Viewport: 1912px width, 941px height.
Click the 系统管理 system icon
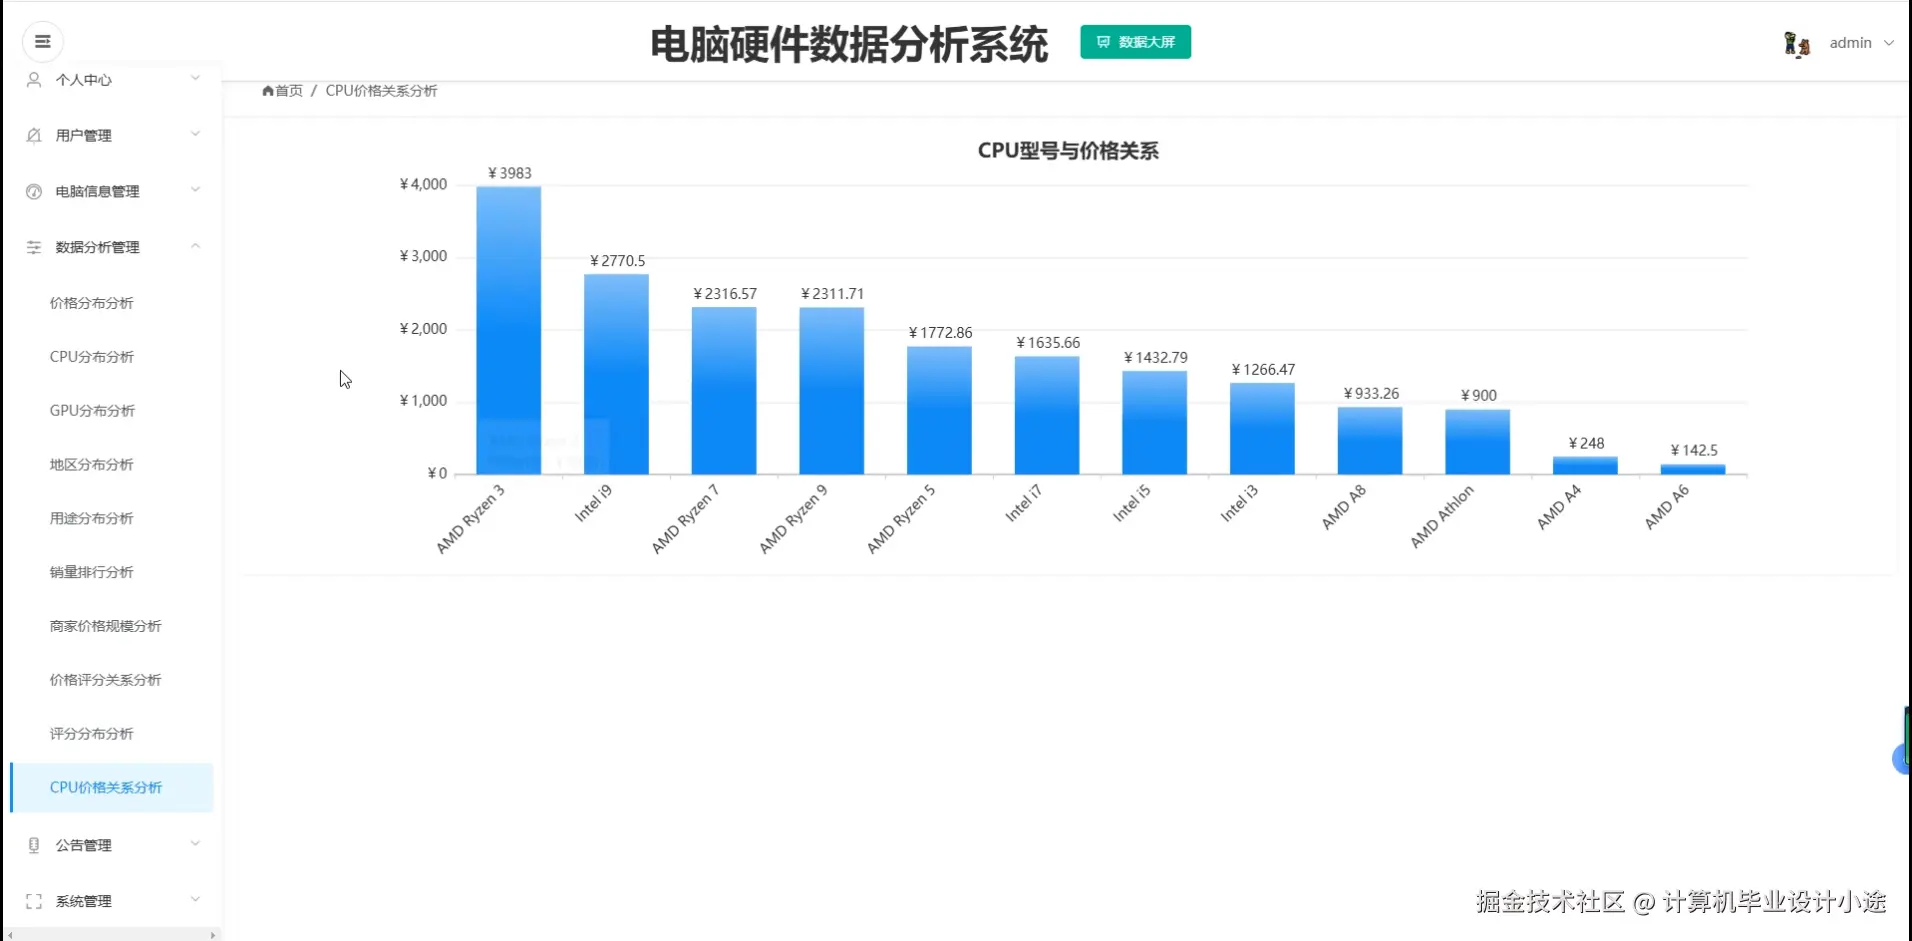click(33, 901)
